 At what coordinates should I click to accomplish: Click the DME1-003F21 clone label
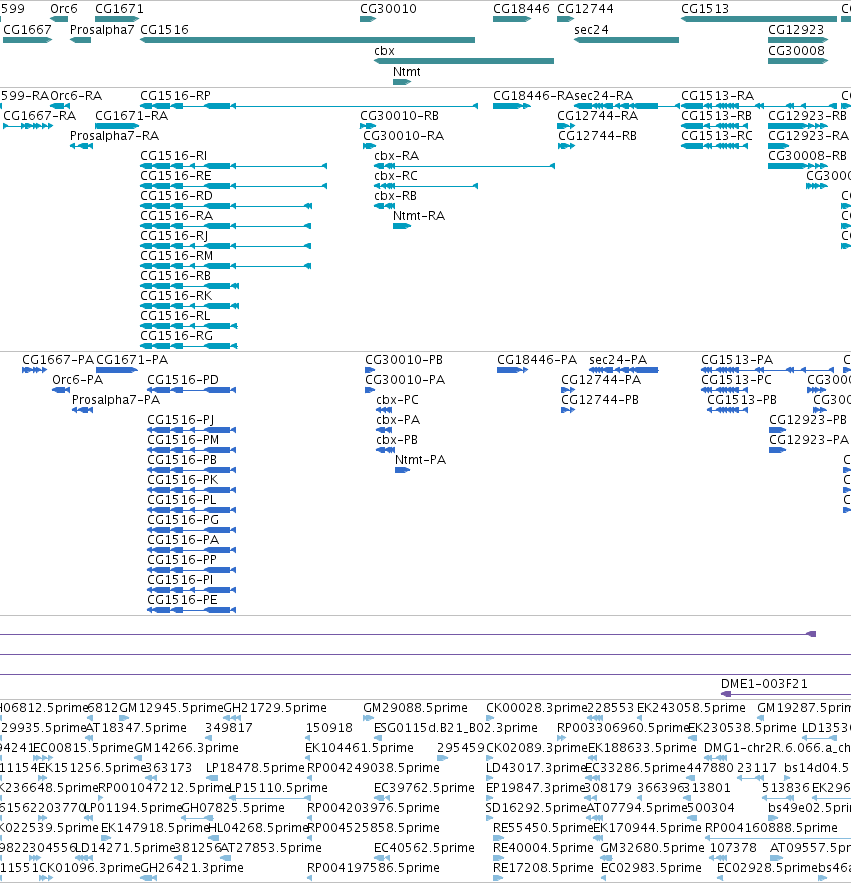point(764,684)
